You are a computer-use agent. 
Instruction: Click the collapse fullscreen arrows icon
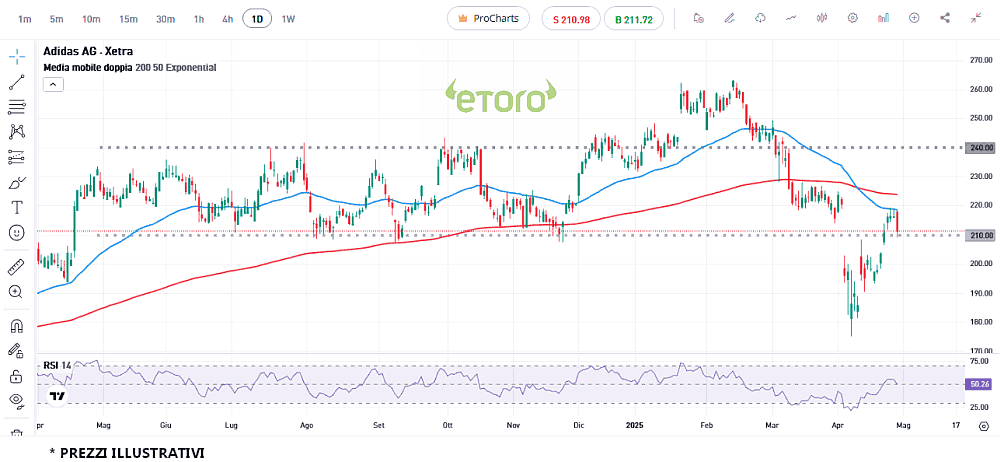(x=976, y=19)
